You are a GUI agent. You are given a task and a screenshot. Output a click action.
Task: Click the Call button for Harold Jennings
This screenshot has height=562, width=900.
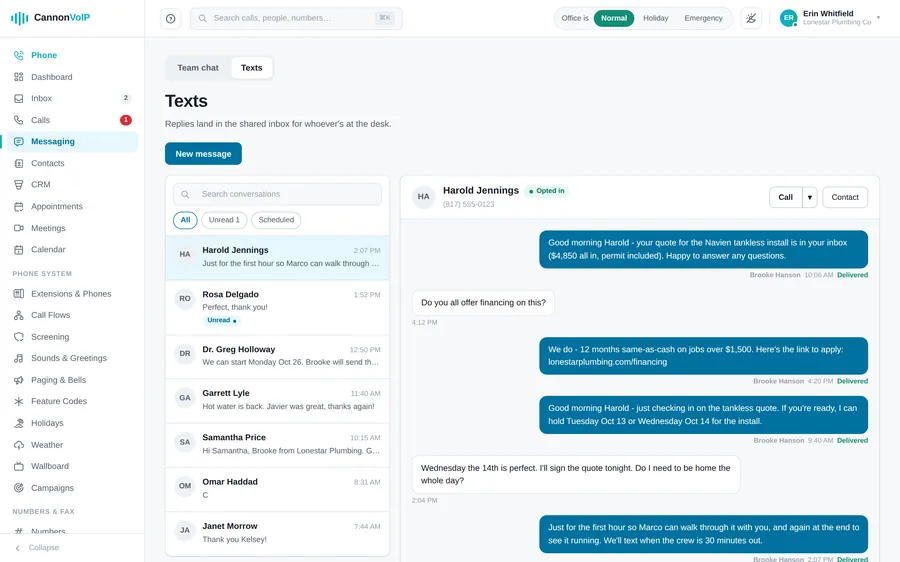[786, 197]
